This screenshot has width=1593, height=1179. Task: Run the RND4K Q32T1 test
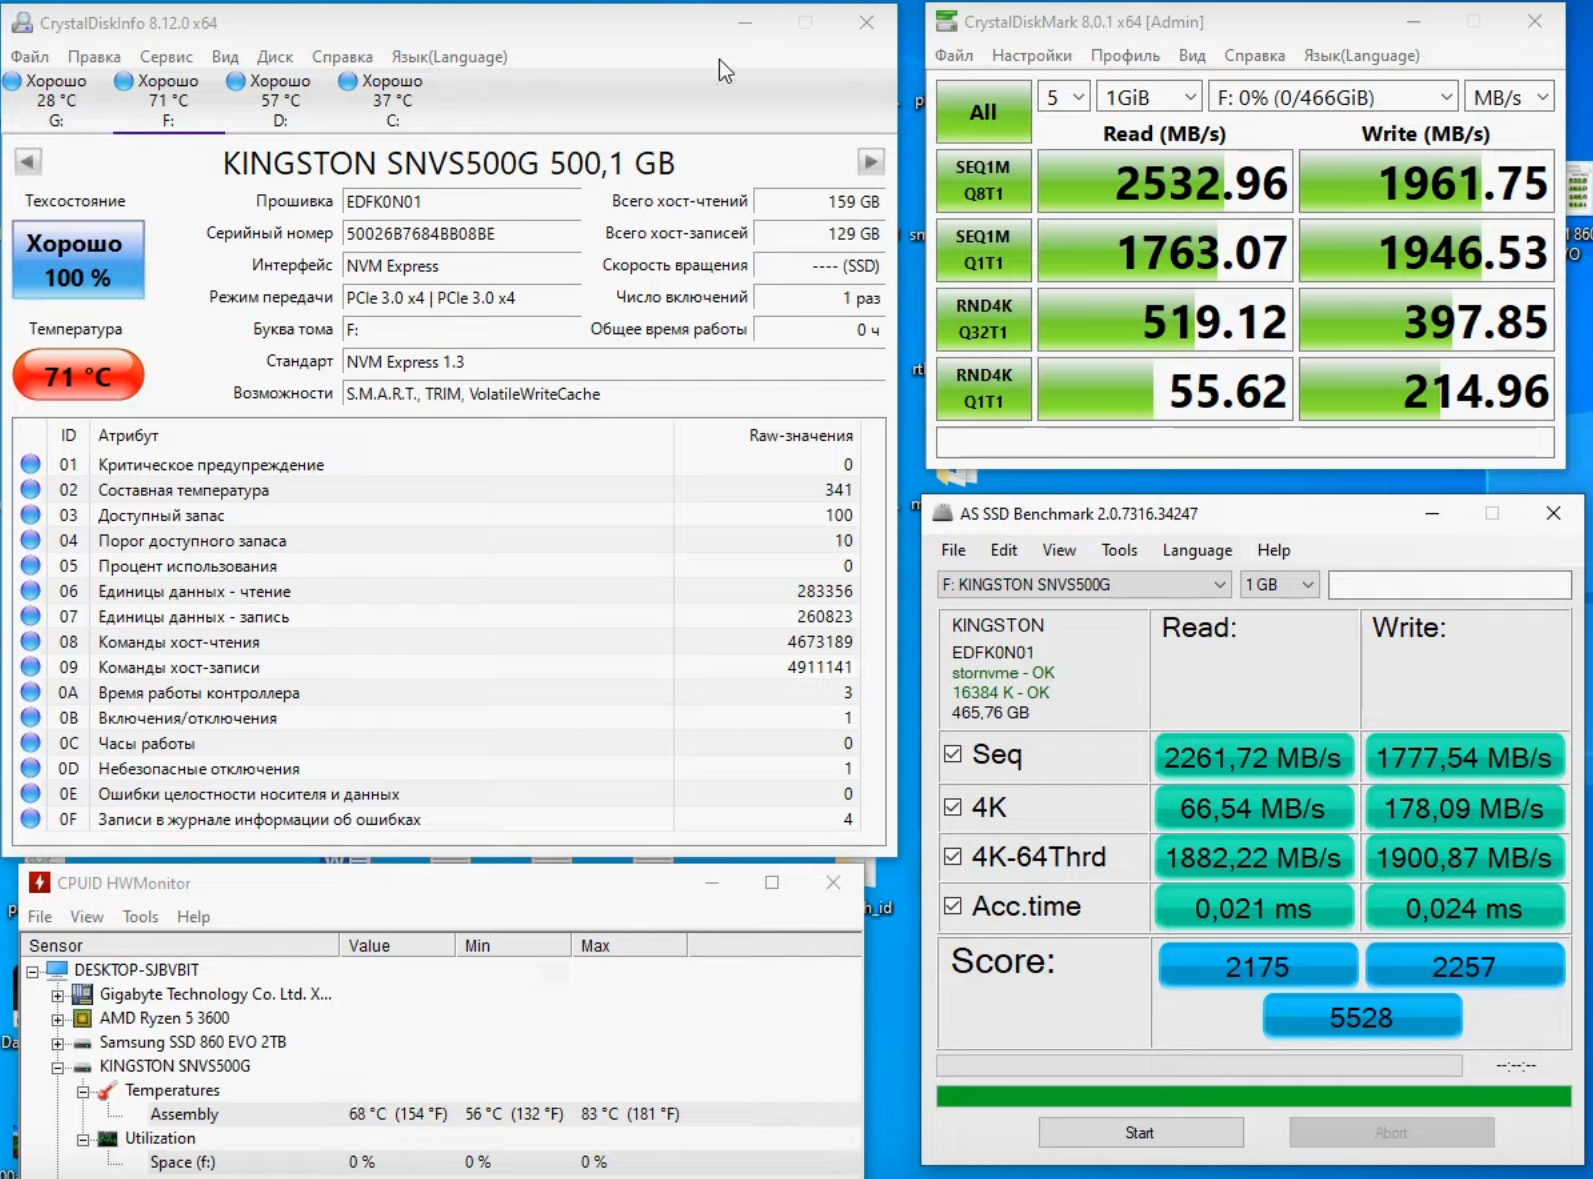[984, 319]
